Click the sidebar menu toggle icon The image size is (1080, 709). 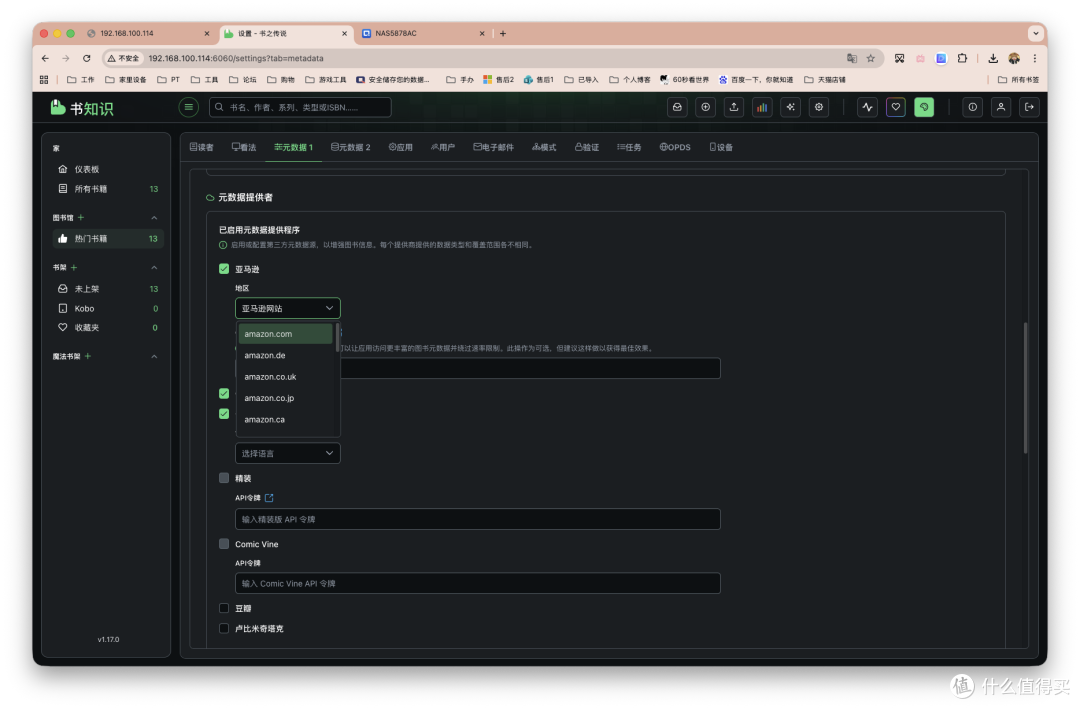coord(188,107)
